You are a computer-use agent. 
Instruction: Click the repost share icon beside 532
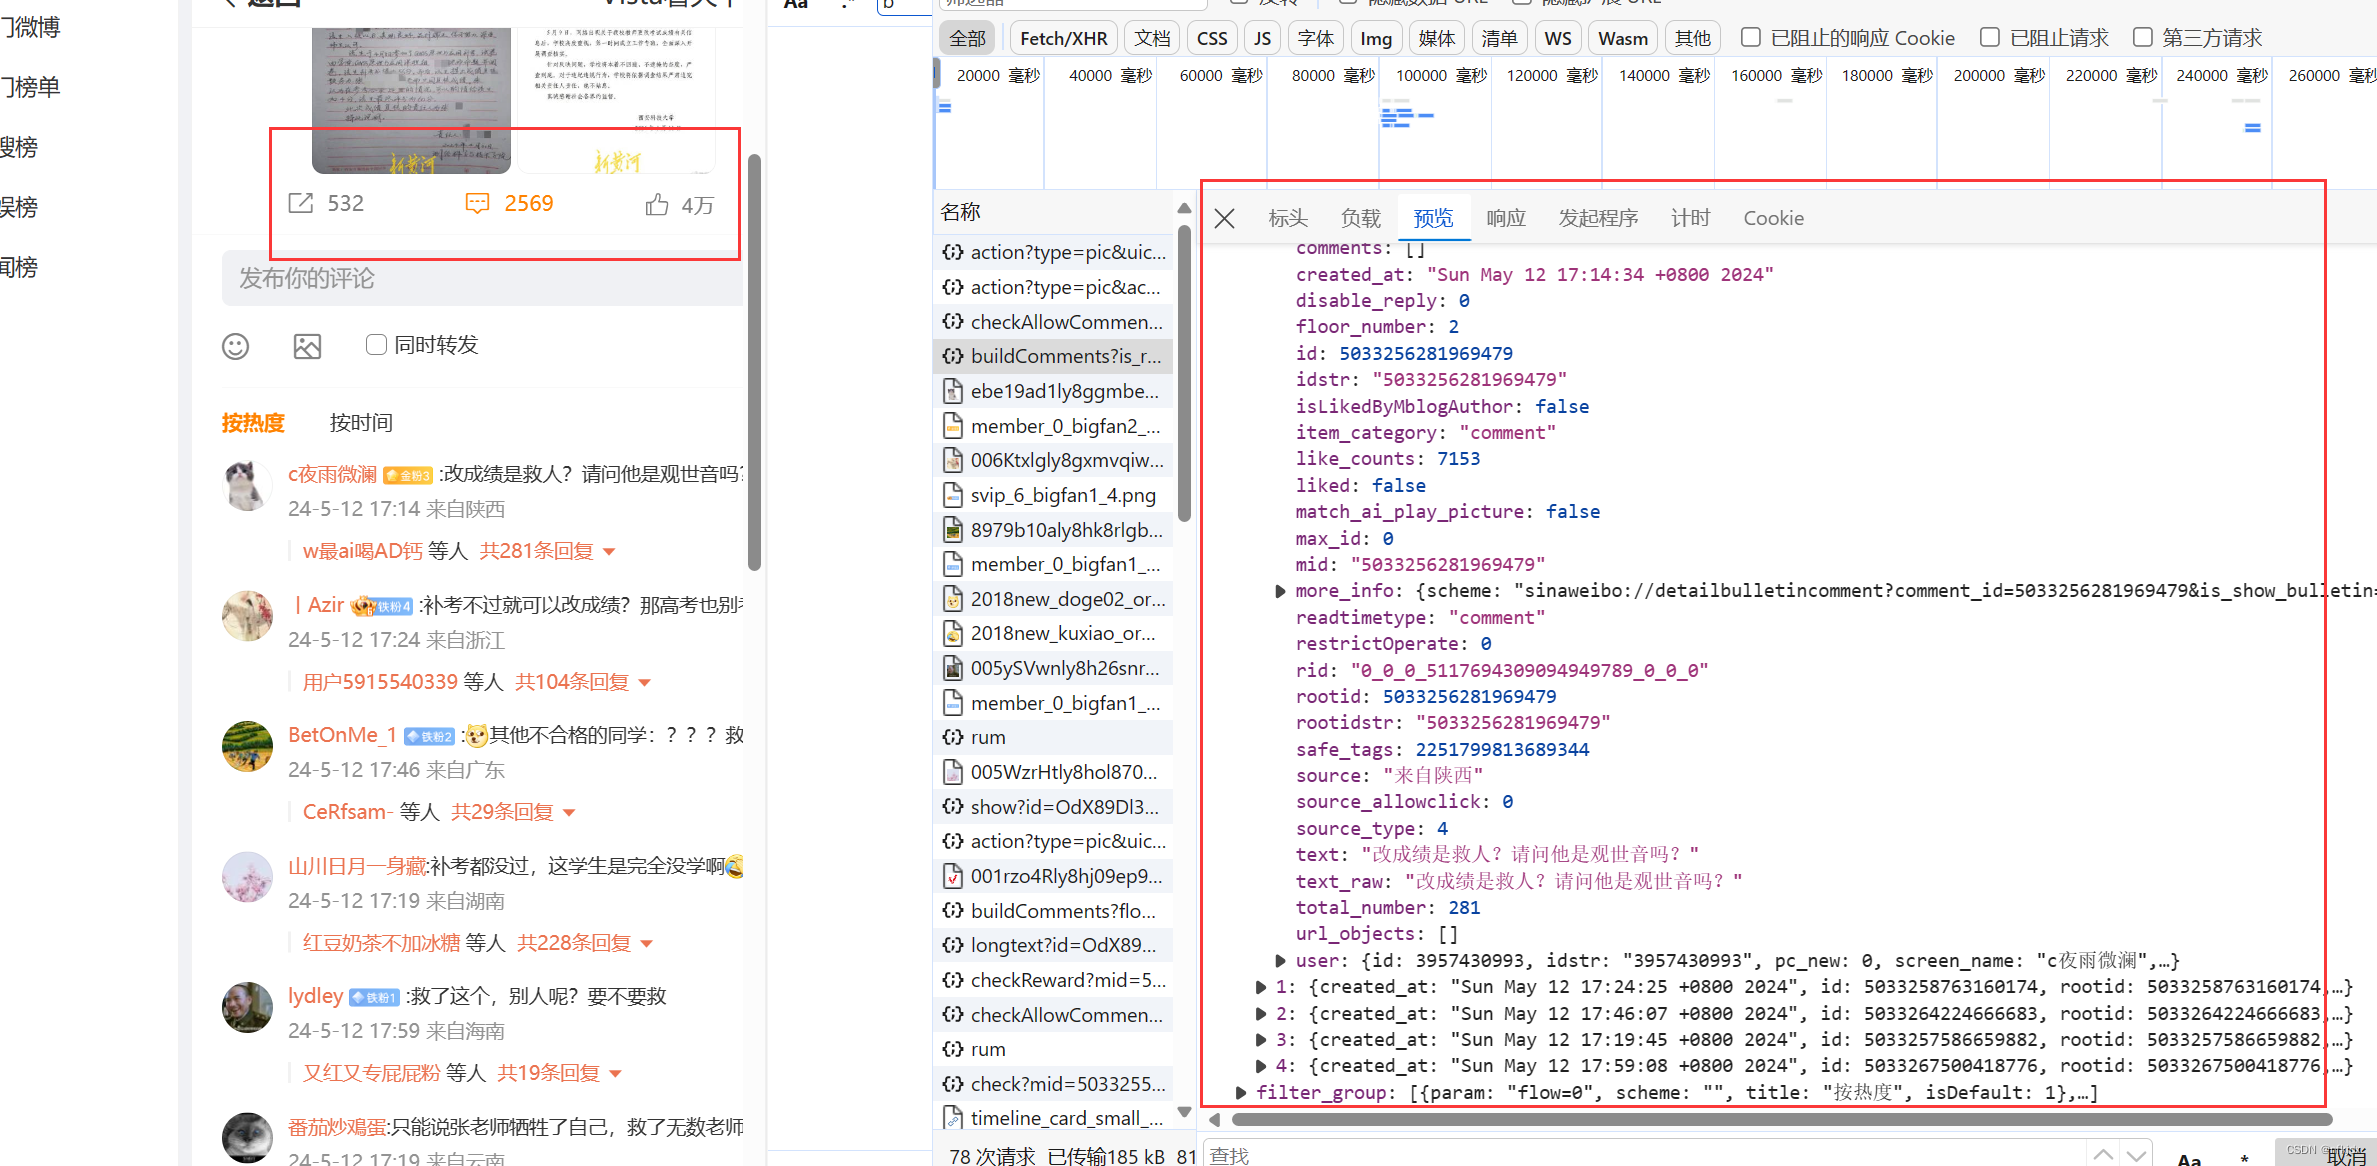click(x=300, y=204)
